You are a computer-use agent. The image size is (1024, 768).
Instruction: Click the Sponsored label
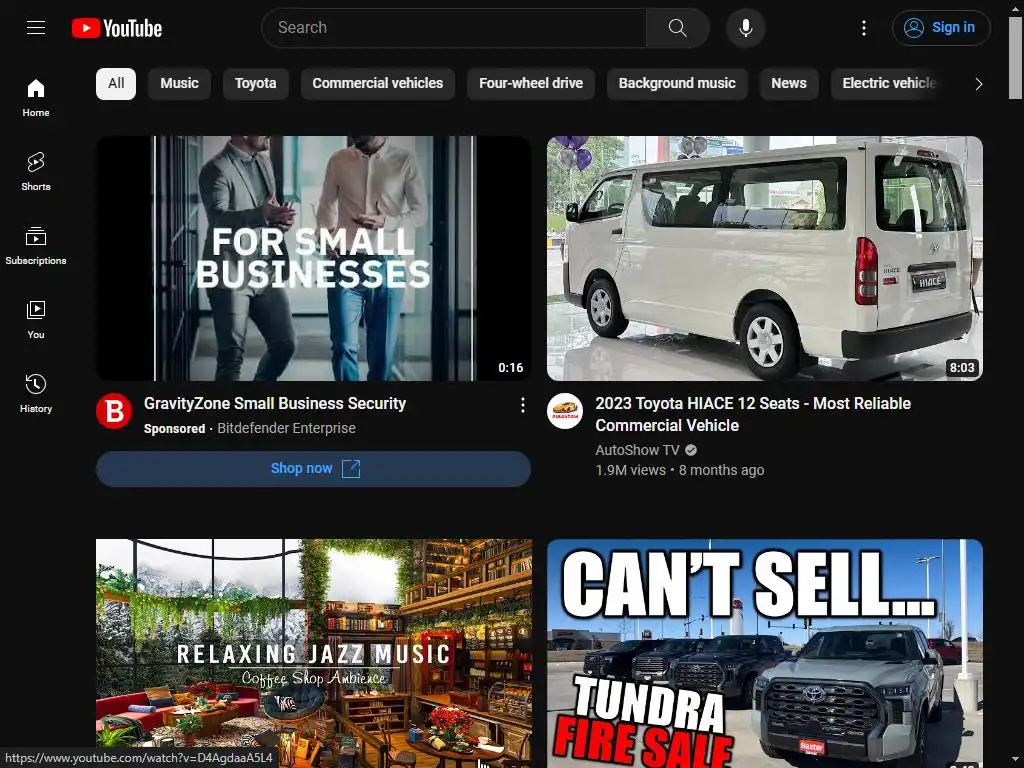click(x=174, y=428)
